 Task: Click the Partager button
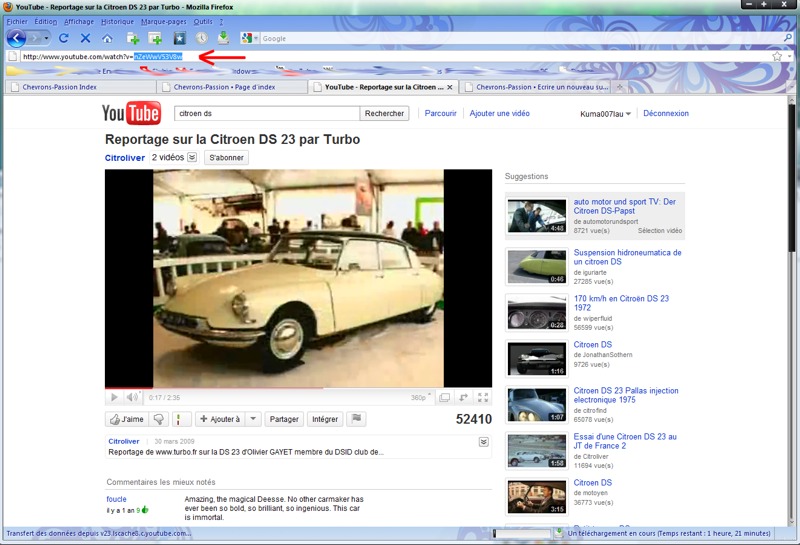coord(284,419)
